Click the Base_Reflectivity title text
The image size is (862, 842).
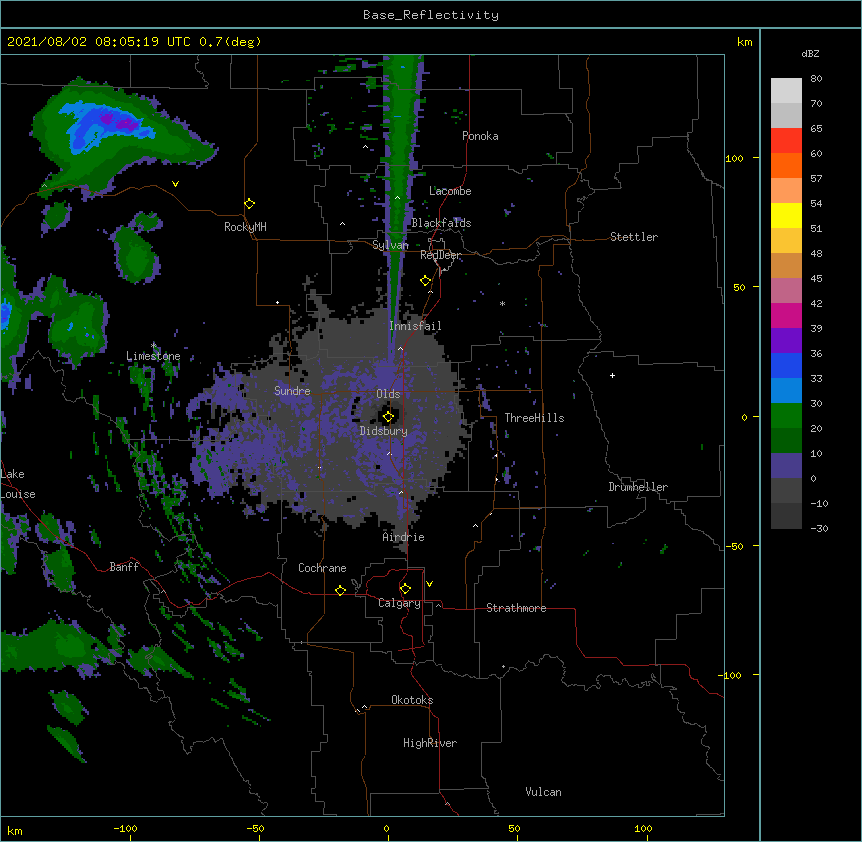431,15
